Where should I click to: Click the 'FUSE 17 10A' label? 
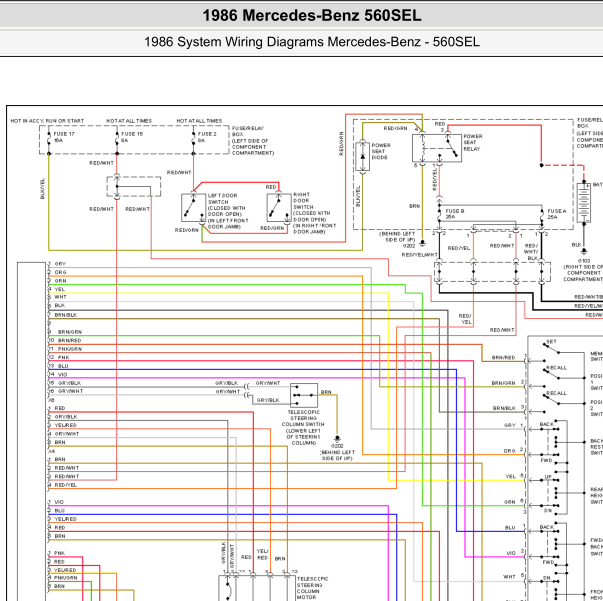(x=63, y=137)
